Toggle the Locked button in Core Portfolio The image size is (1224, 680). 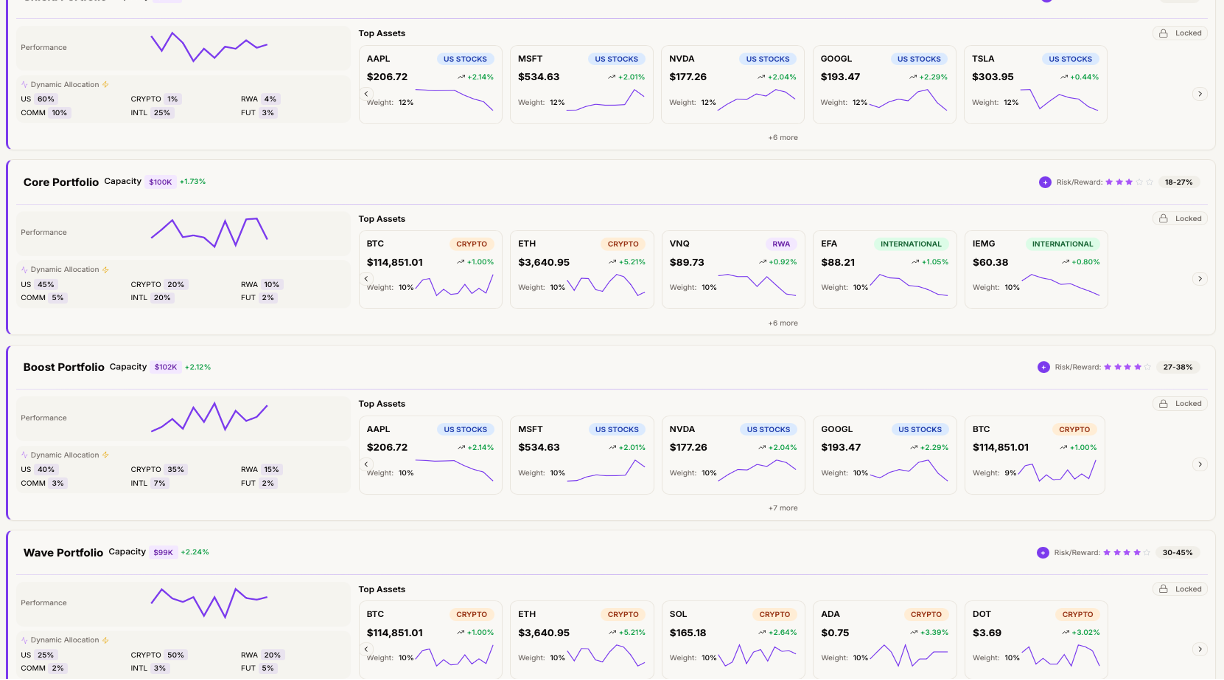click(1180, 218)
